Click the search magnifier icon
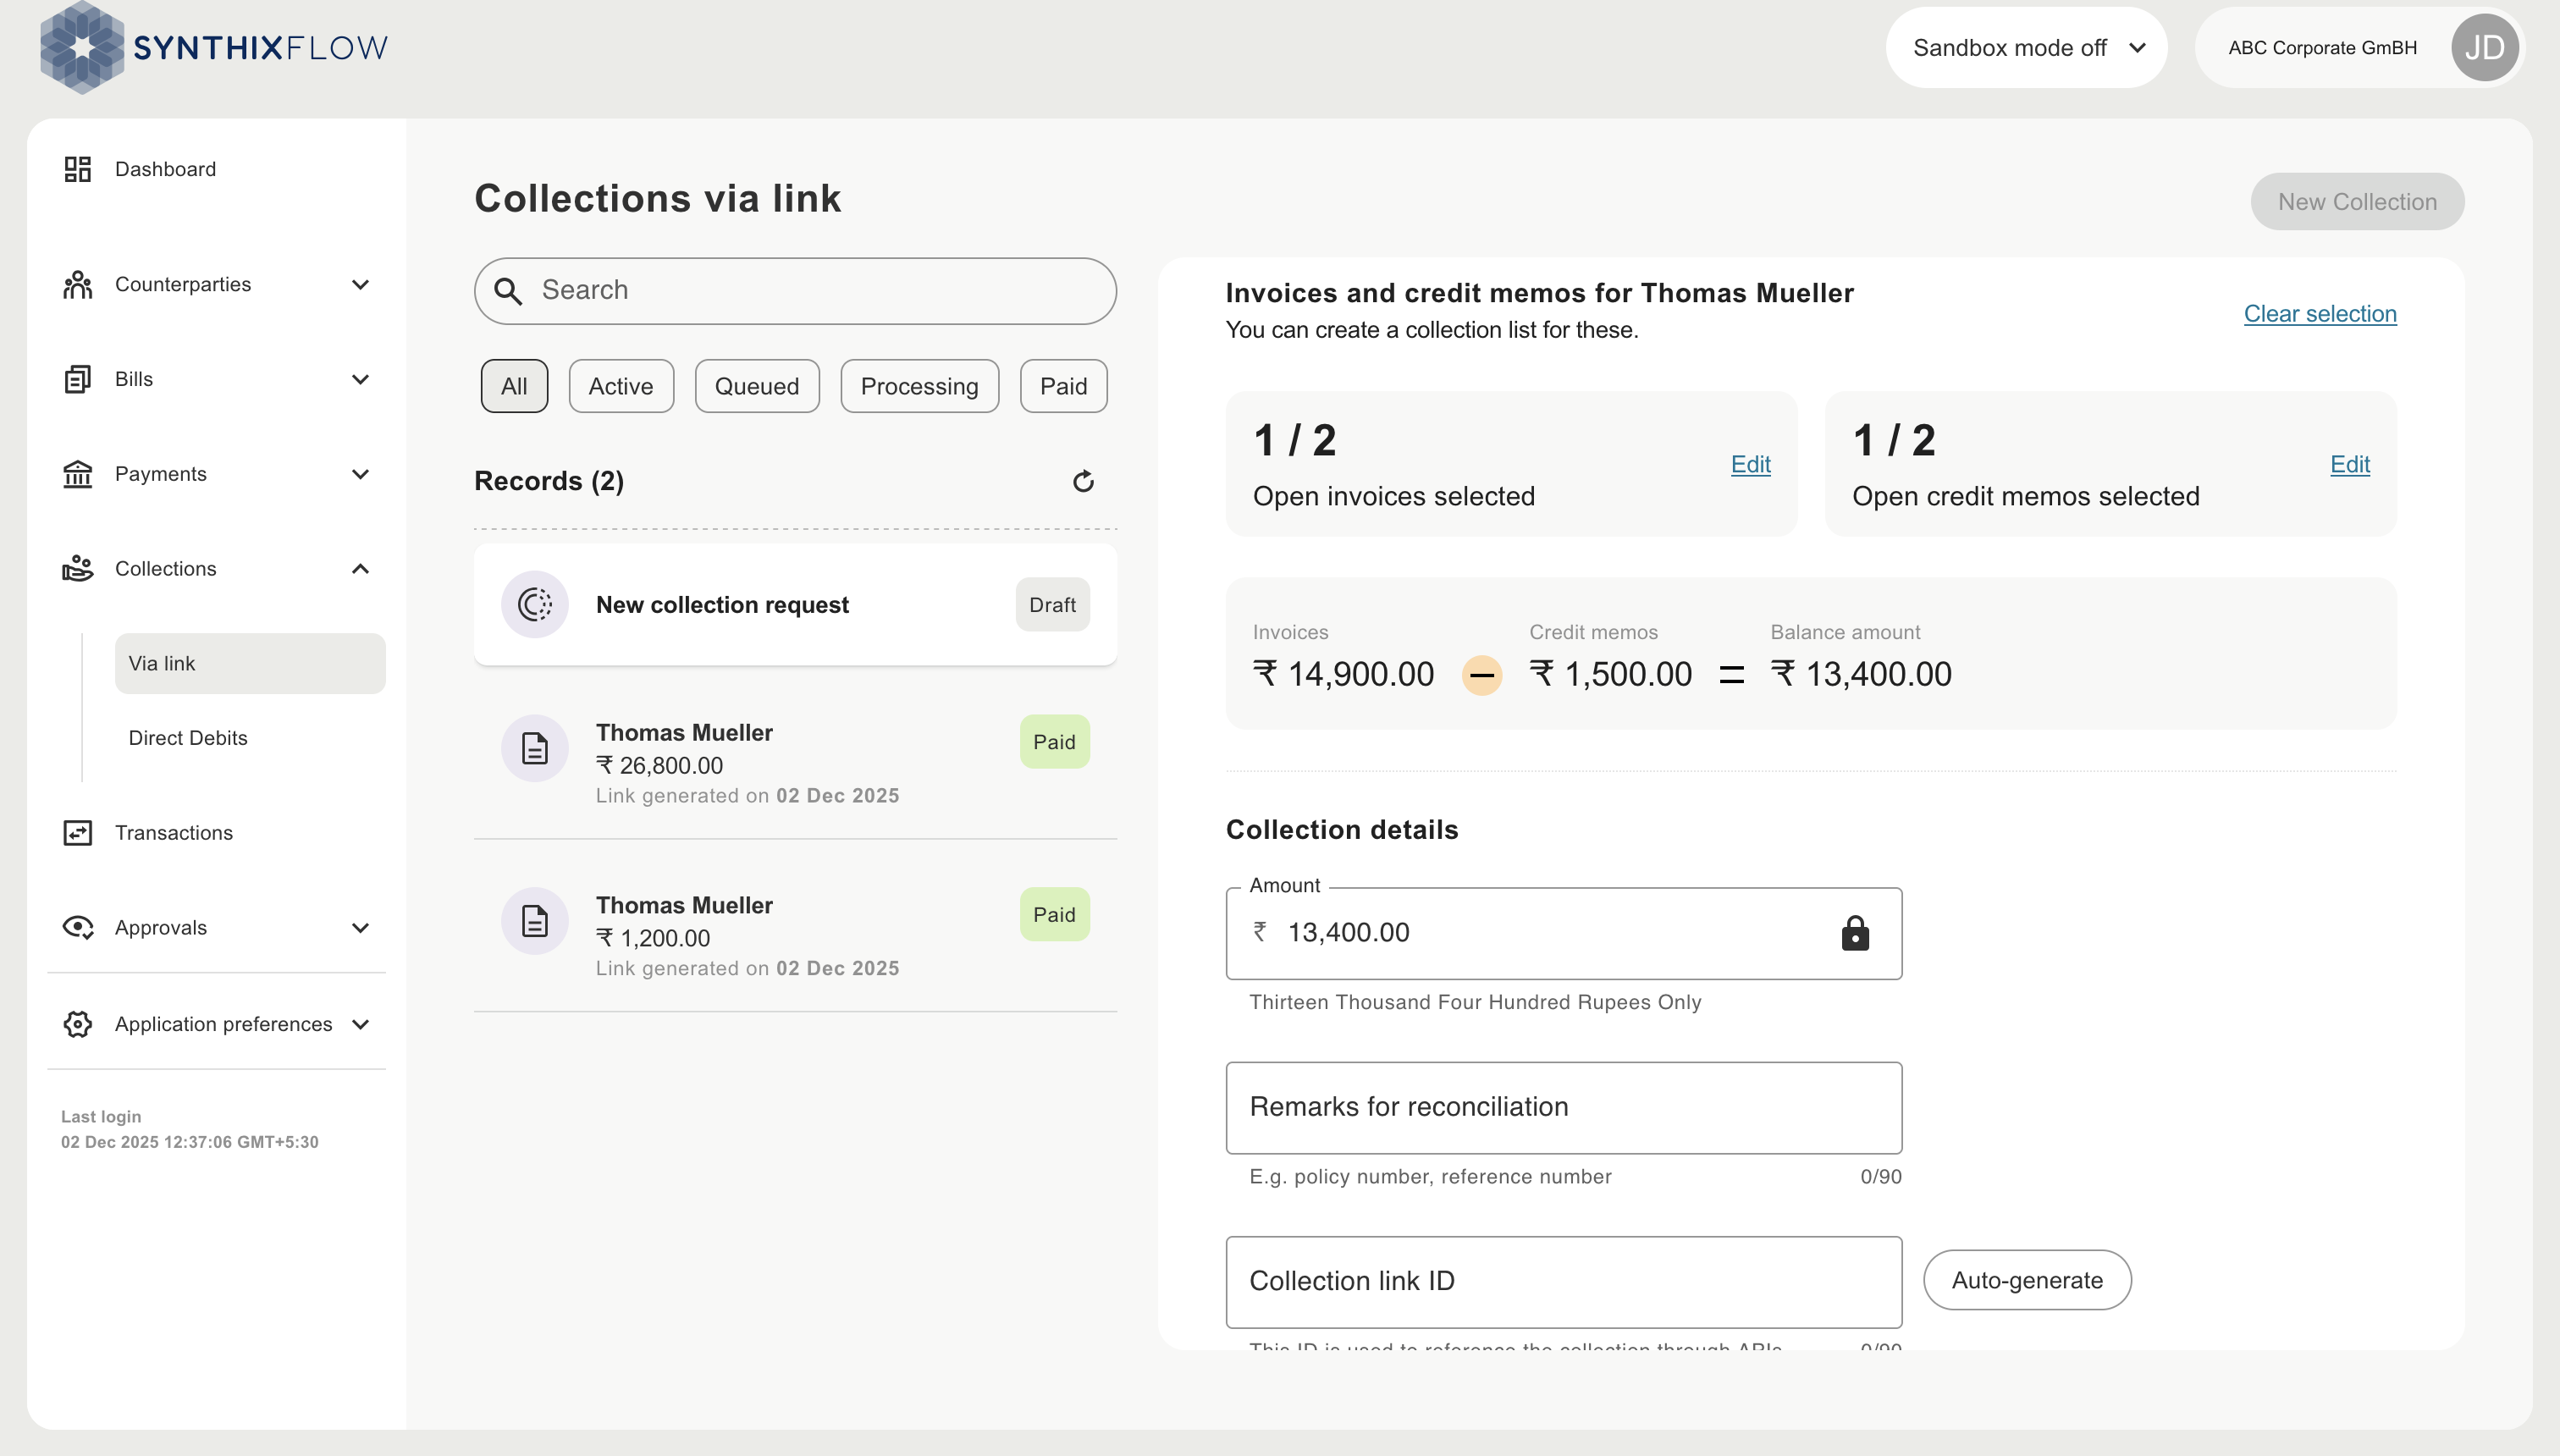Image resolution: width=2560 pixels, height=1456 pixels. click(508, 291)
